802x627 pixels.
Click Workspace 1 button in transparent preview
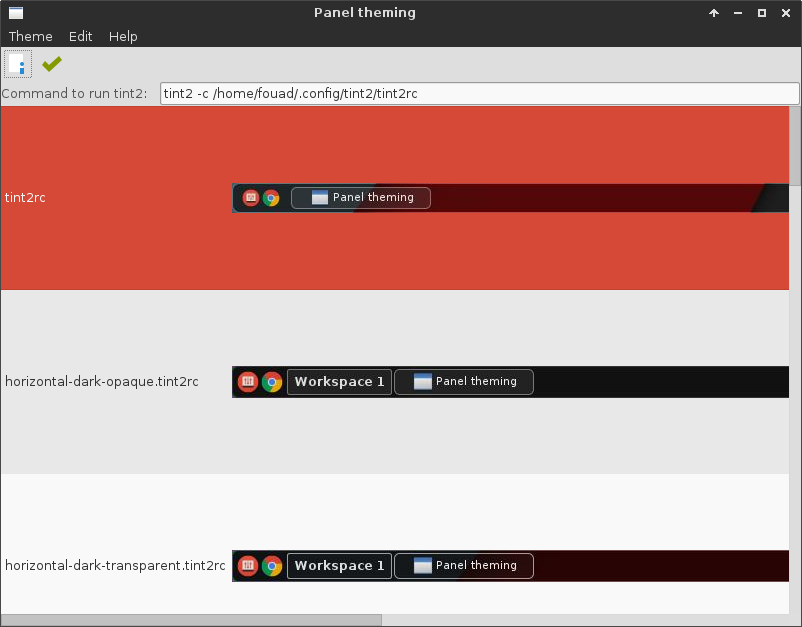pyautogui.click(x=339, y=565)
